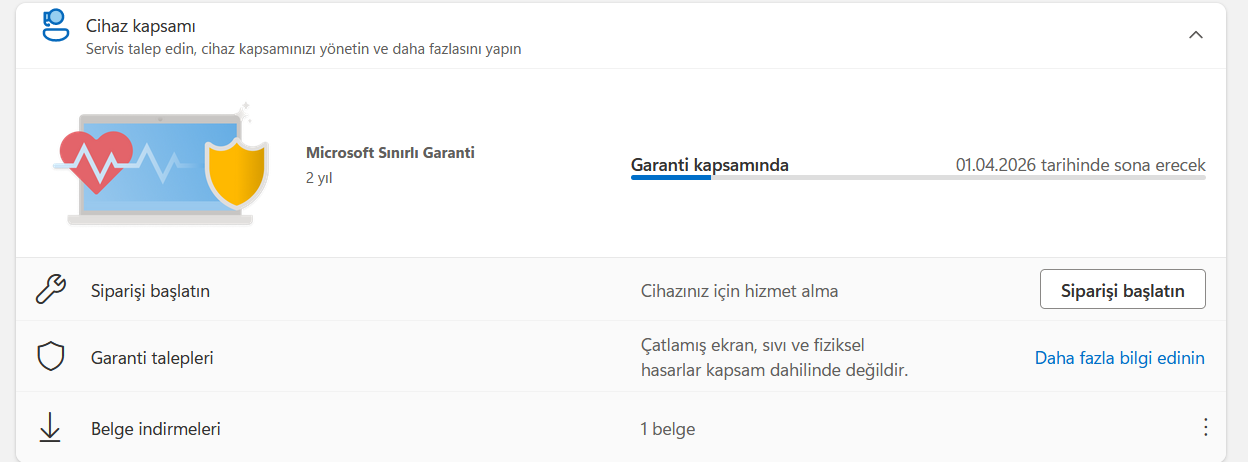This screenshot has height=462, width=1248.
Task: Click the Cihaz kapsamı support icon
Action: pos(55,24)
